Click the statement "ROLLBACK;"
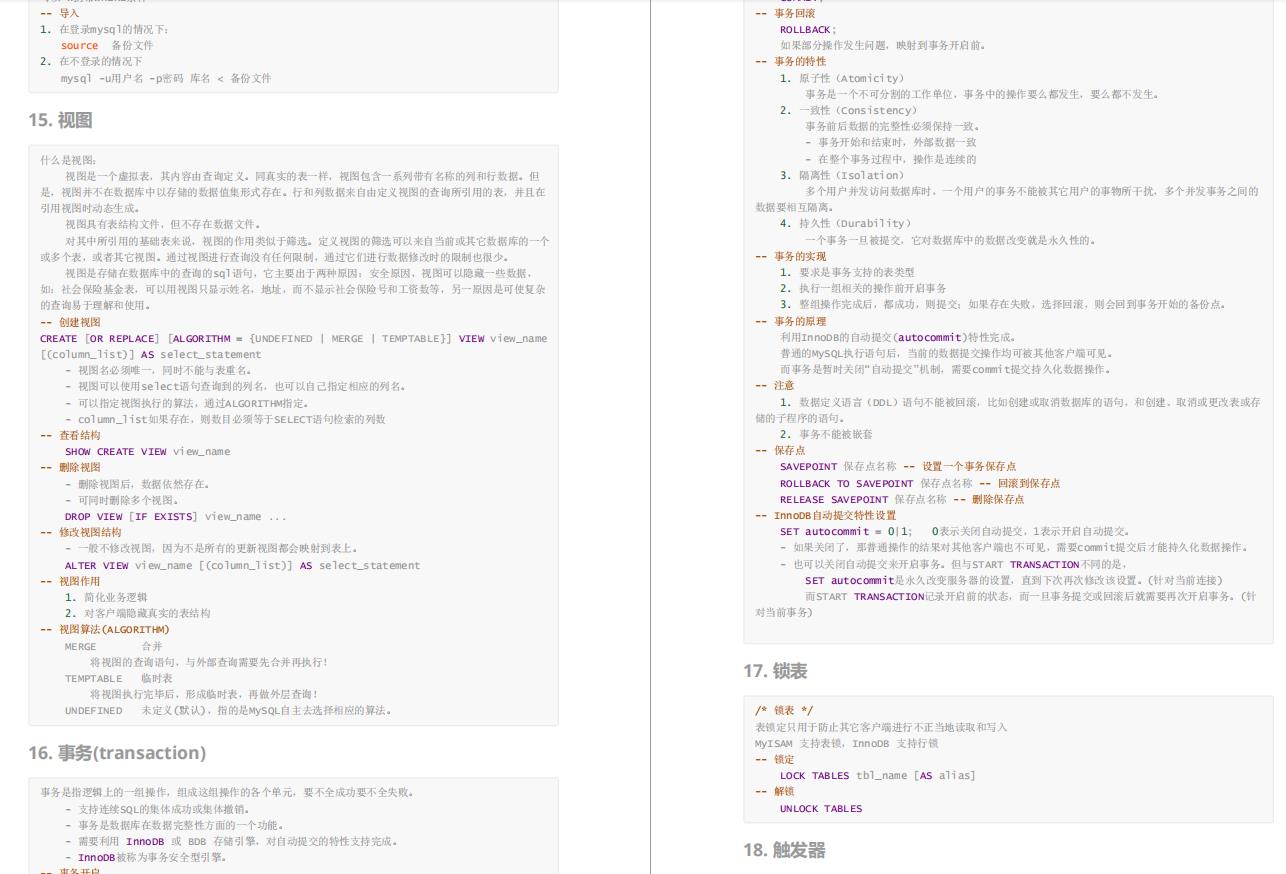The image size is (1286, 874). pyautogui.click(x=808, y=29)
